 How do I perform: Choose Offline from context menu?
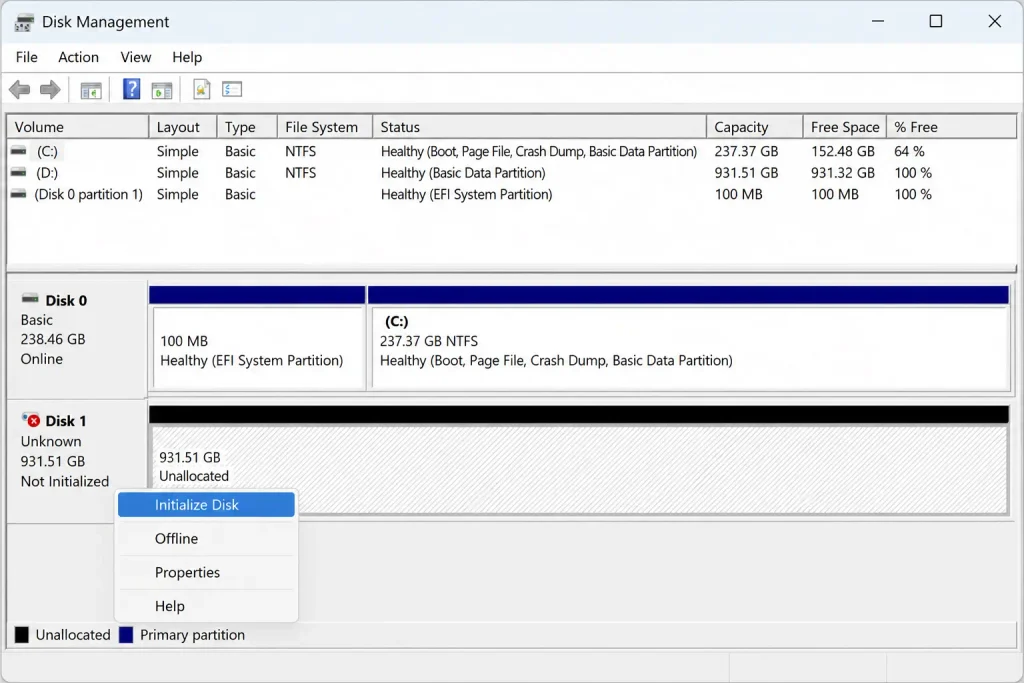tap(206, 539)
